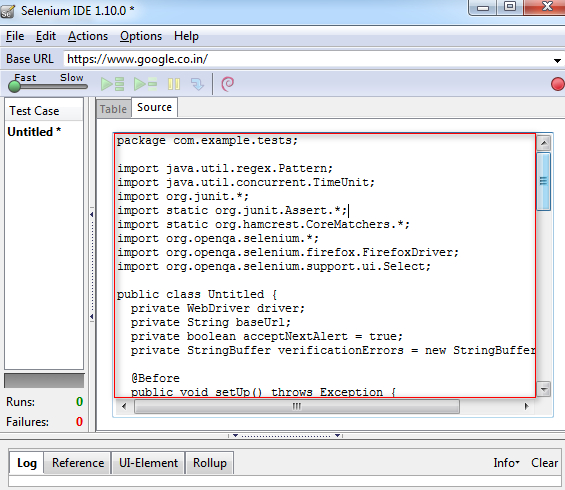This screenshot has width=565, height=490.
Task: Open the Info dropdown in log pane
Action: (506, 463)
